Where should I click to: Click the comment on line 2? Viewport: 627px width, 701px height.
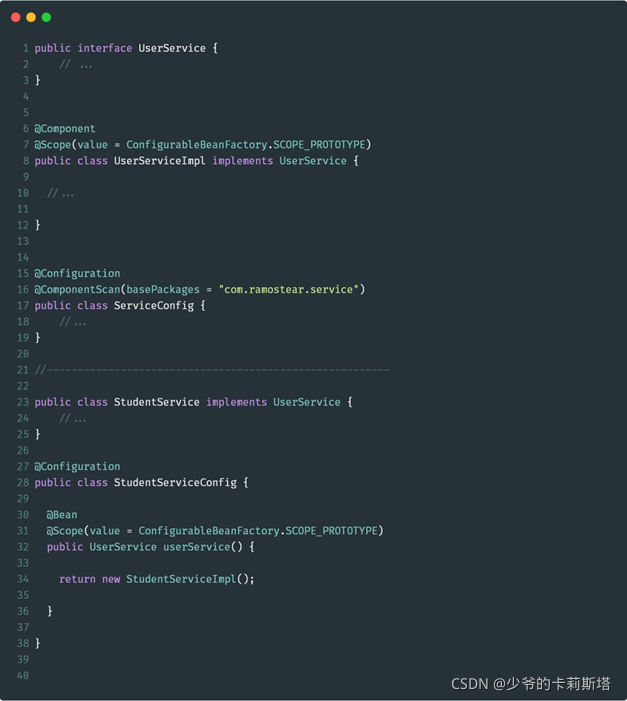76,64
